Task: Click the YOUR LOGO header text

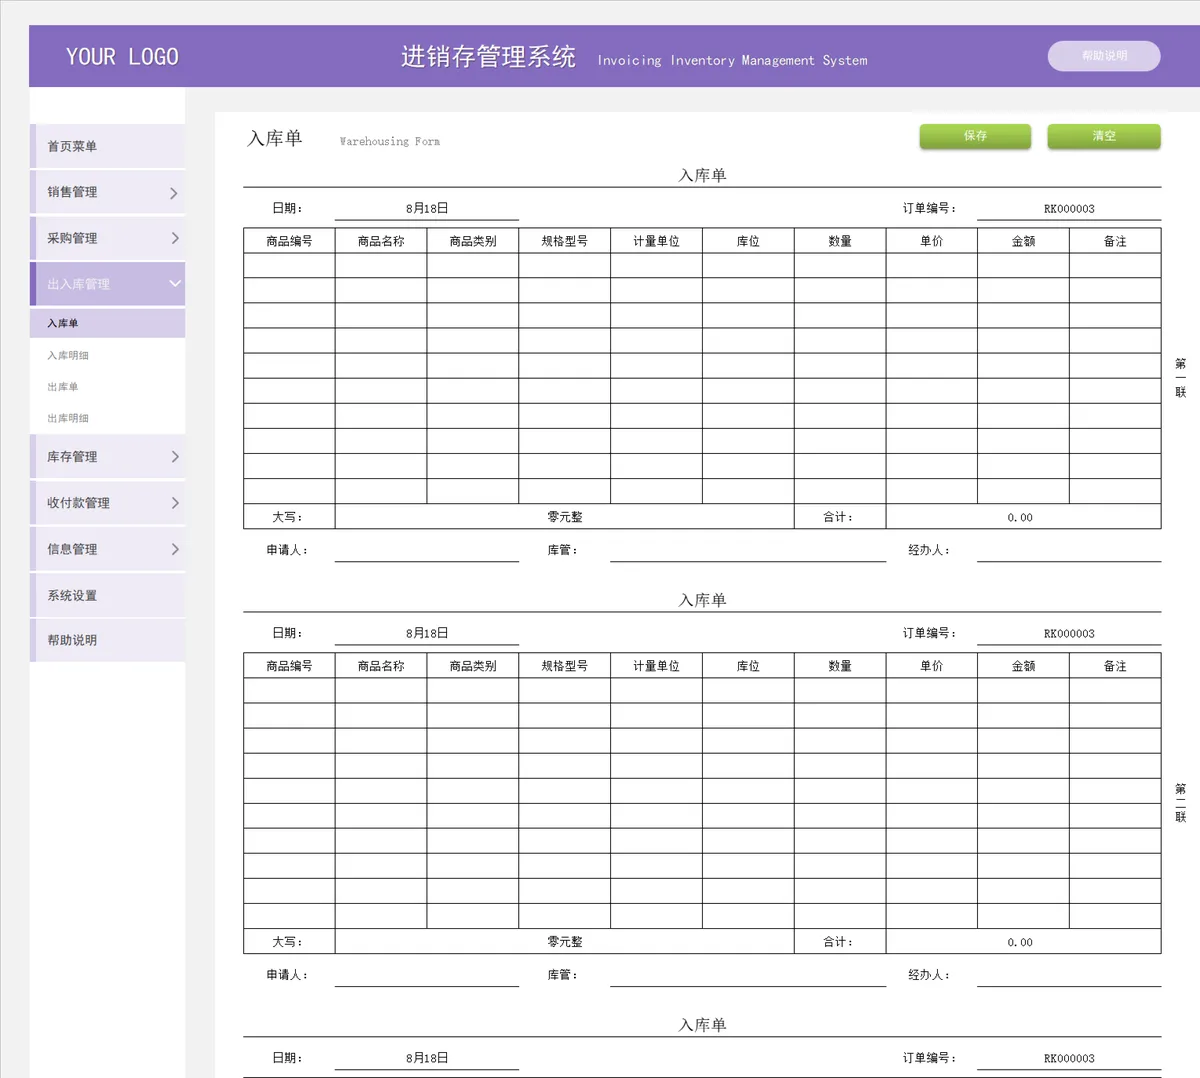Action: [122, 57]
